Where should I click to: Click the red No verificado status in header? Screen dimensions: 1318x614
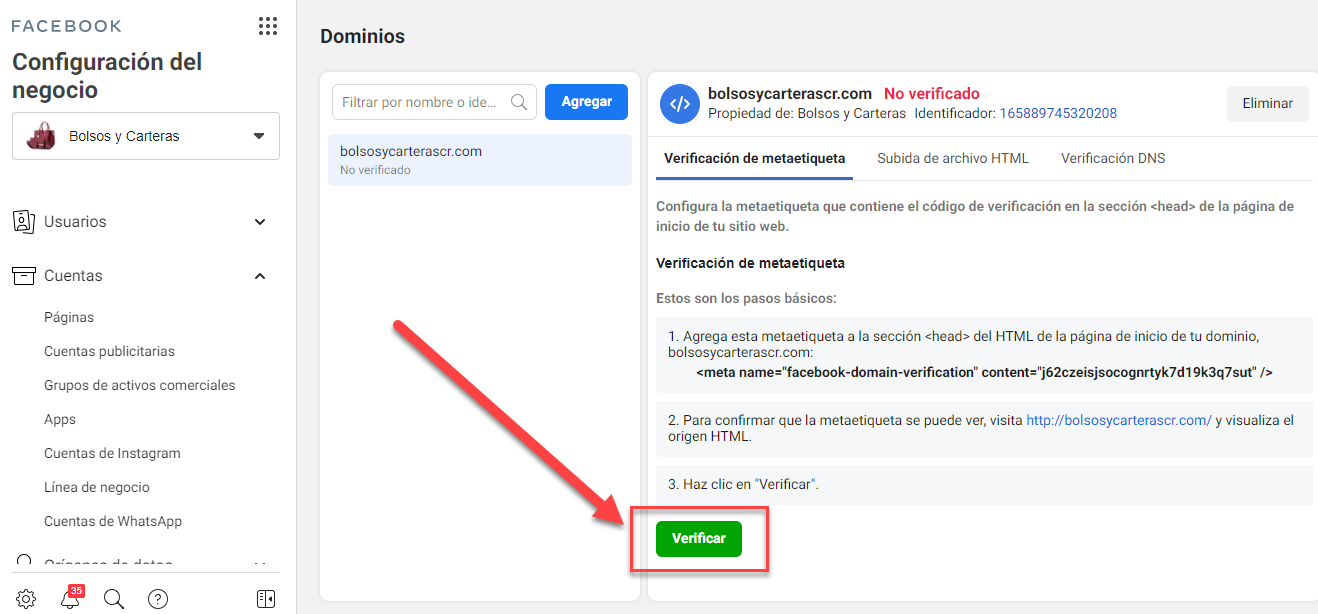coord(932,94)
